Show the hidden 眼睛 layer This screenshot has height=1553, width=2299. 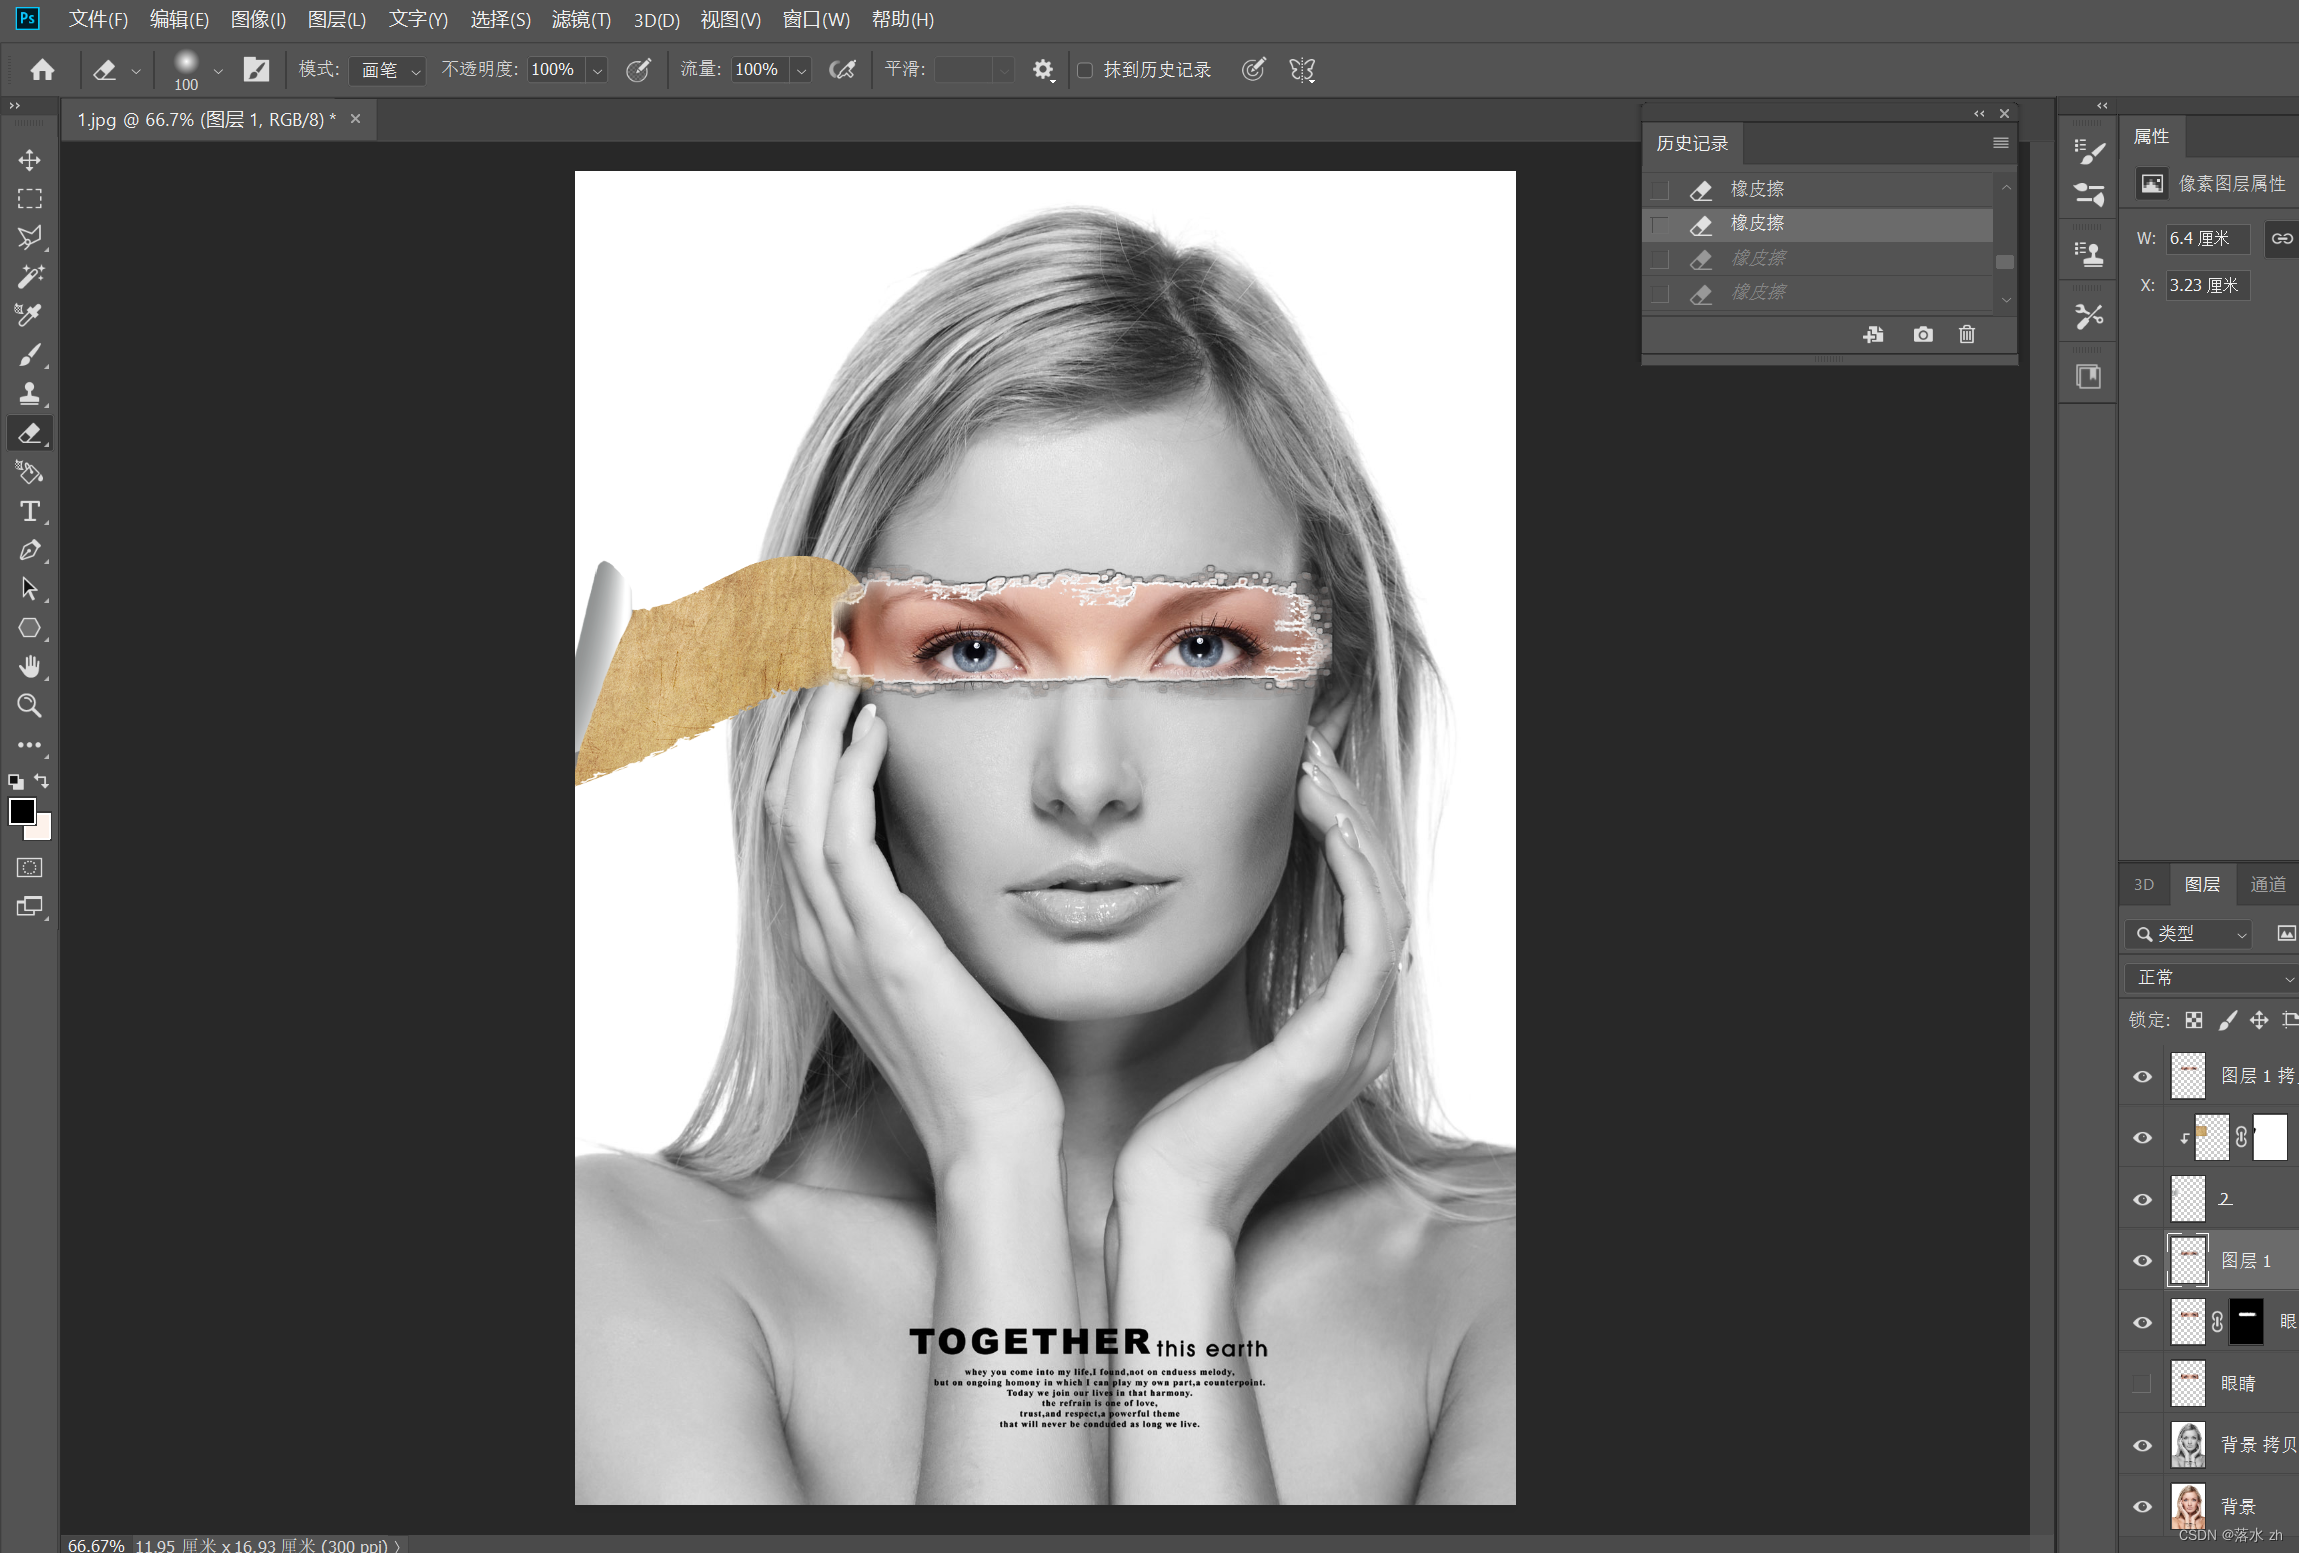[x=2142, y=1383]
